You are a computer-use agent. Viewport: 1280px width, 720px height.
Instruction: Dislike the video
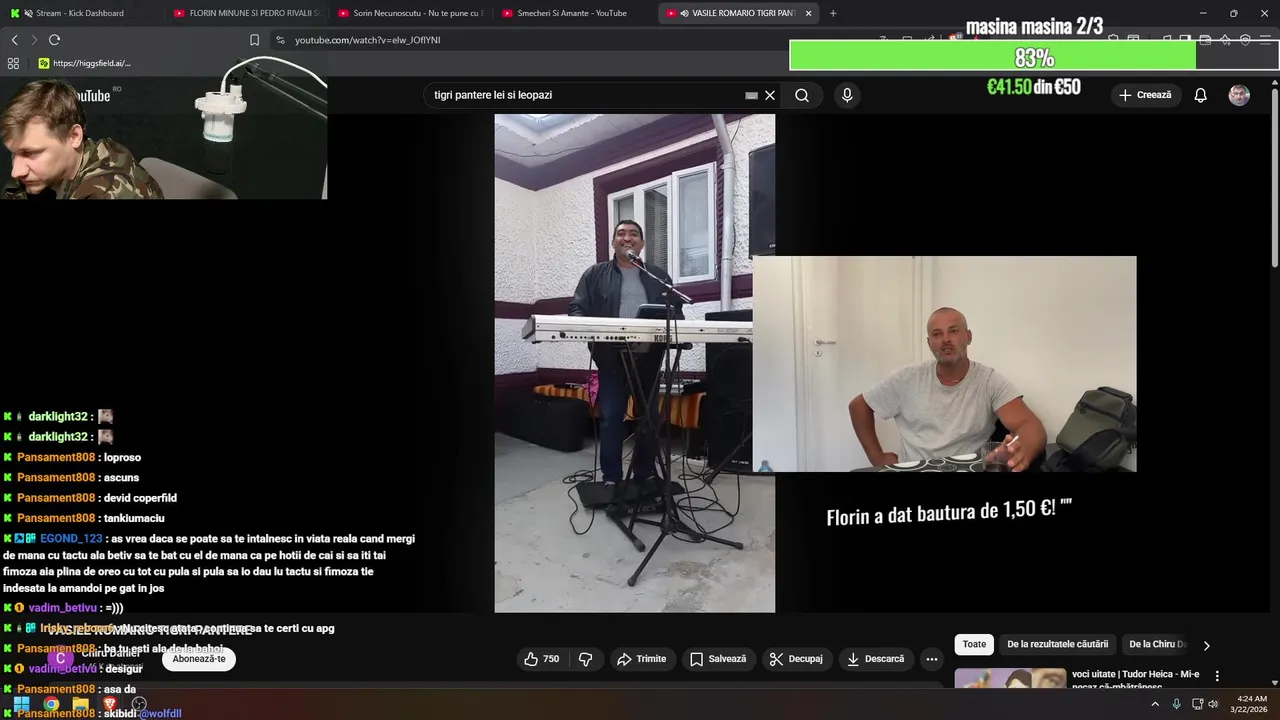click(586, 659)
